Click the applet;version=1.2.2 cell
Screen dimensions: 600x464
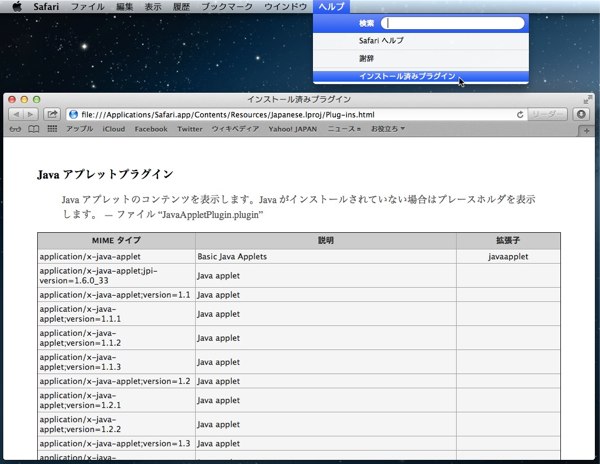(x=116, y=424)
